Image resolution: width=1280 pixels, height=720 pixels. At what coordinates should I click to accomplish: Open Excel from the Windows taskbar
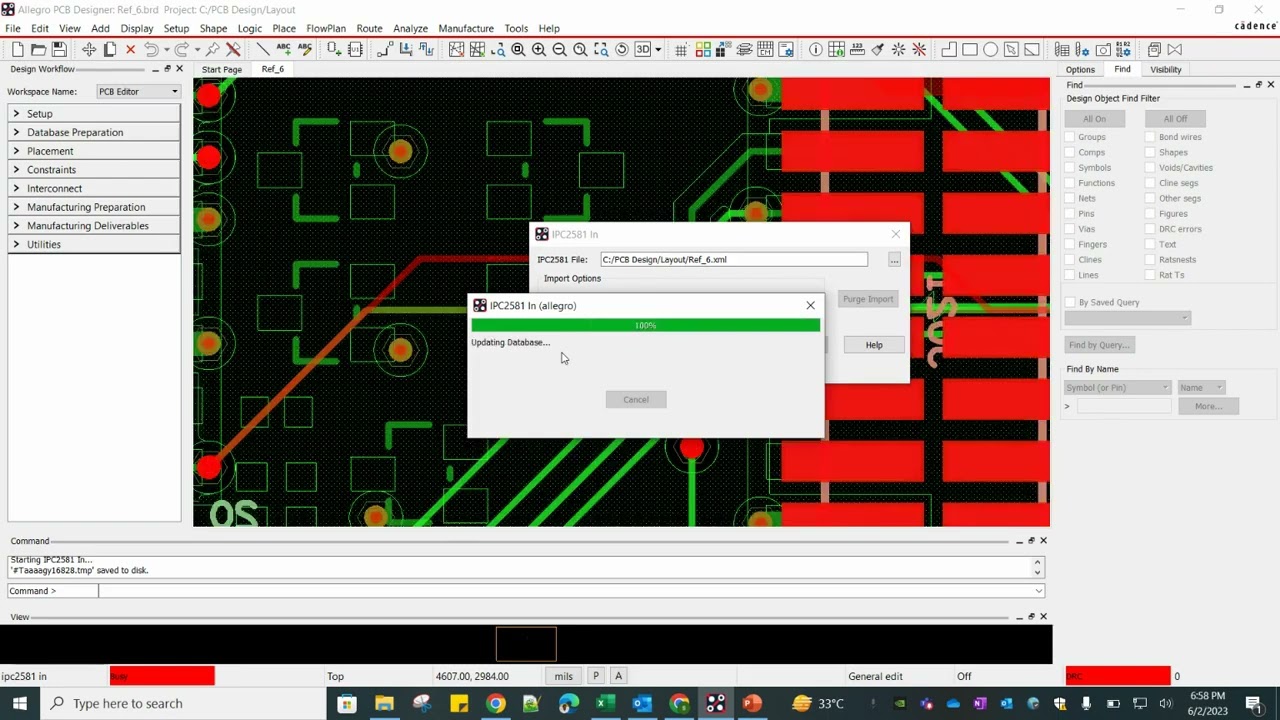604,703
